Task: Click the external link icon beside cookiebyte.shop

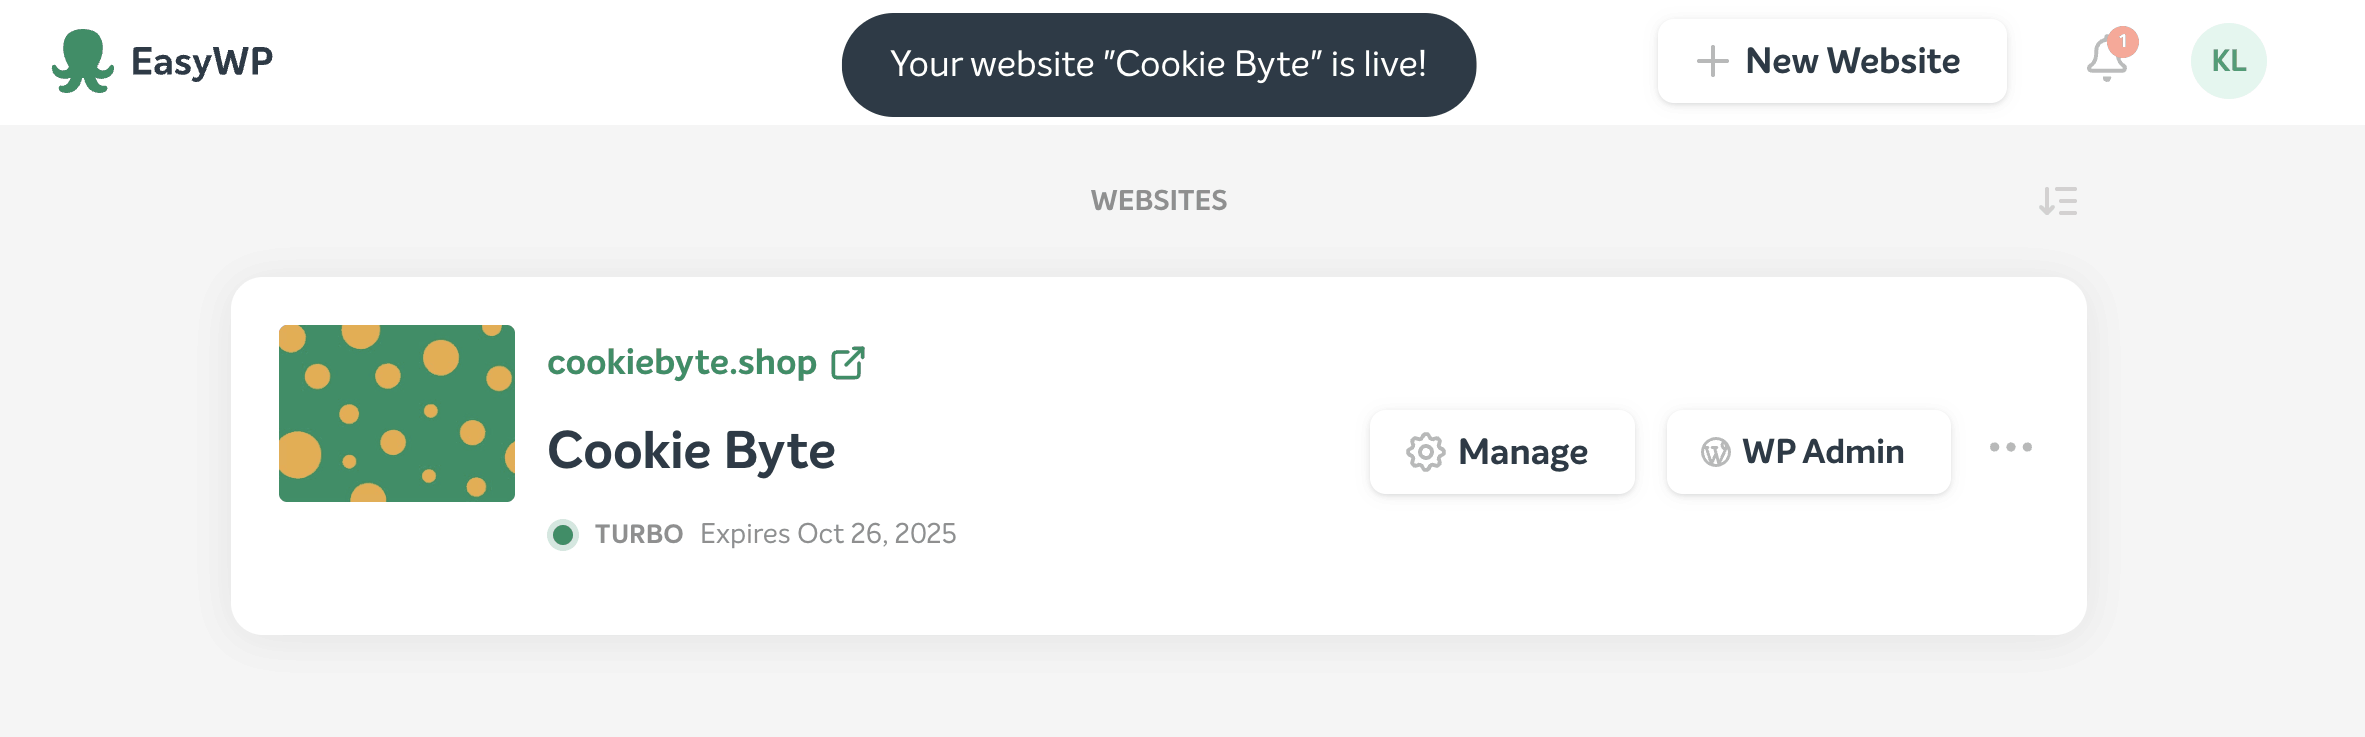Action: coord(848,363)
